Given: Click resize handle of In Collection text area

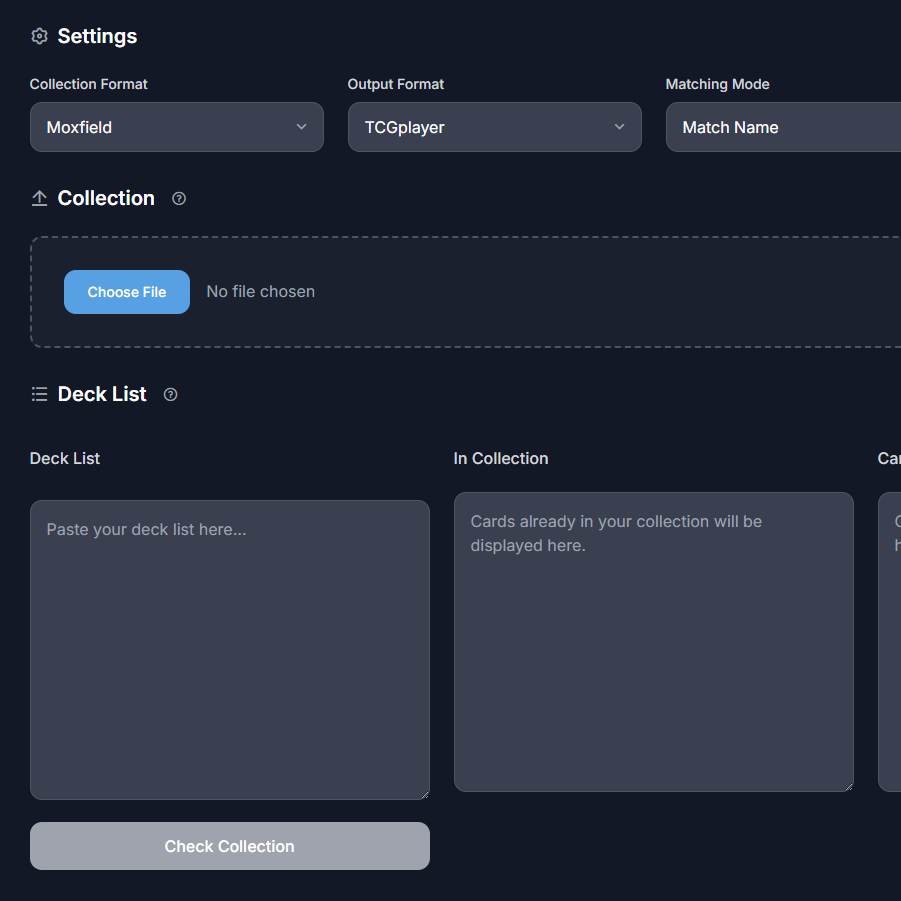Looking at the screenshot, I should 847,785.
